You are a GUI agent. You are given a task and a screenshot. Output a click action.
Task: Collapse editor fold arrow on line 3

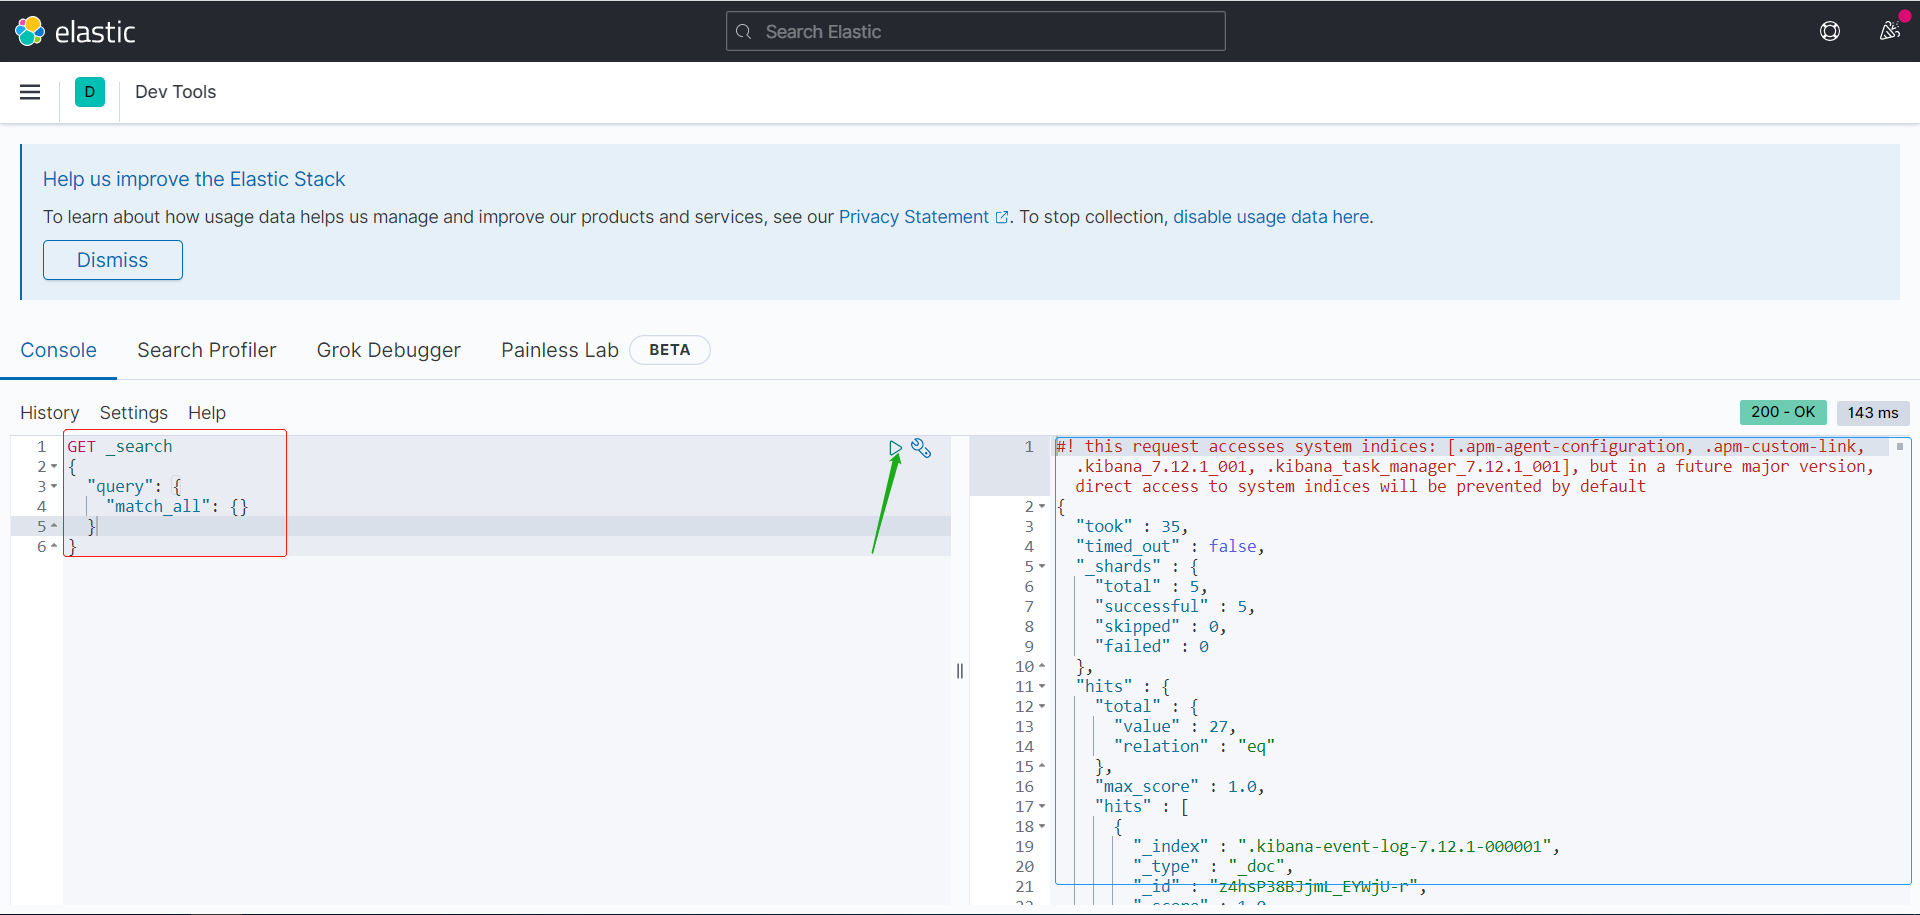point(54,487)
